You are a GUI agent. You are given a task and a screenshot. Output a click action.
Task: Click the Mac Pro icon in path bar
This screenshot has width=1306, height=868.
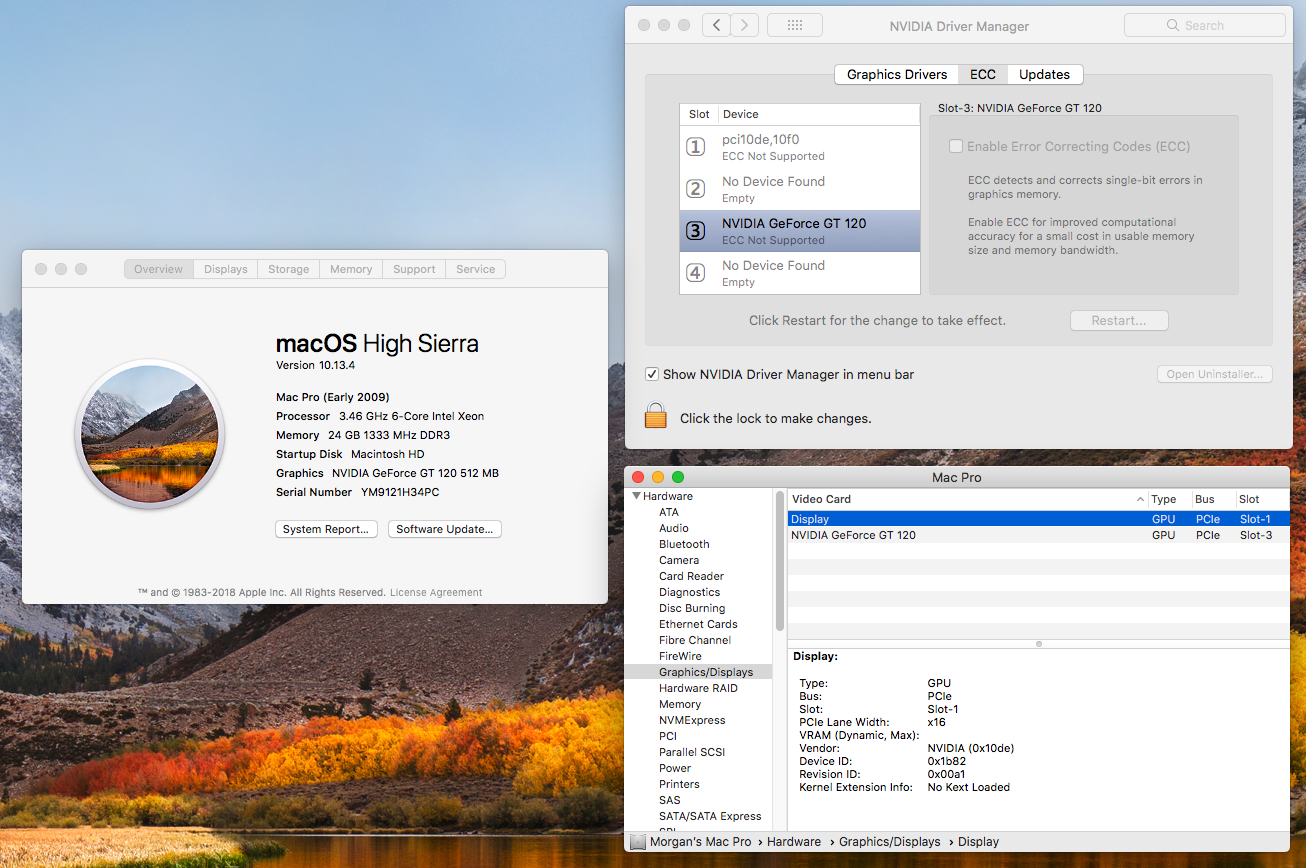tap(638, 842)
